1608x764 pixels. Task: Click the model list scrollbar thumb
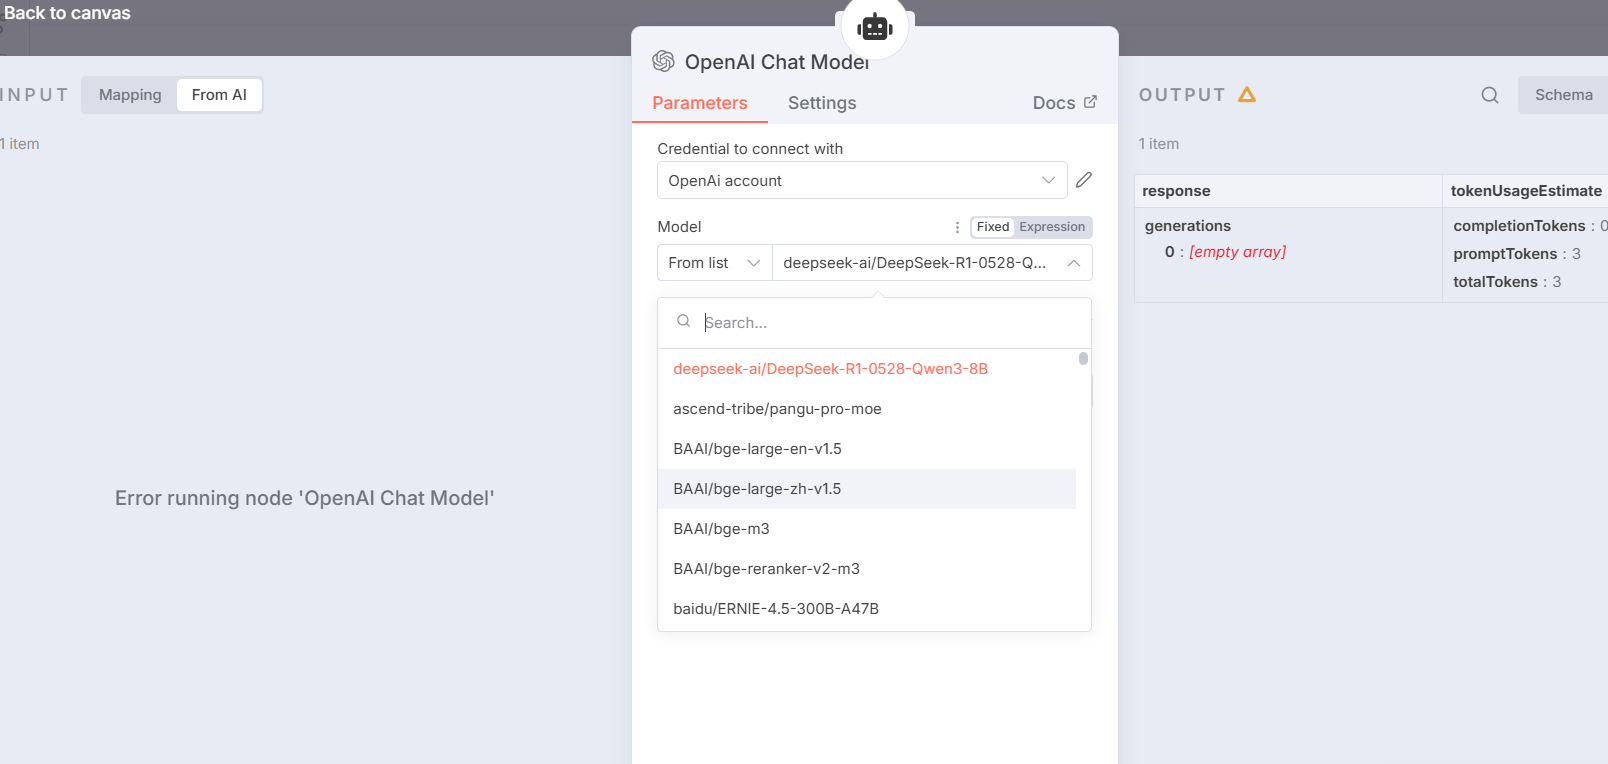1083,358
